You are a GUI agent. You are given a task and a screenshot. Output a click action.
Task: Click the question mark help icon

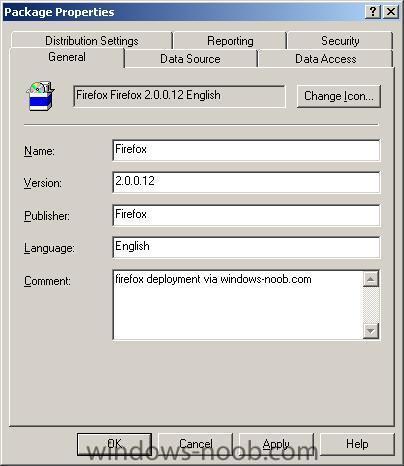click(373, 12)
